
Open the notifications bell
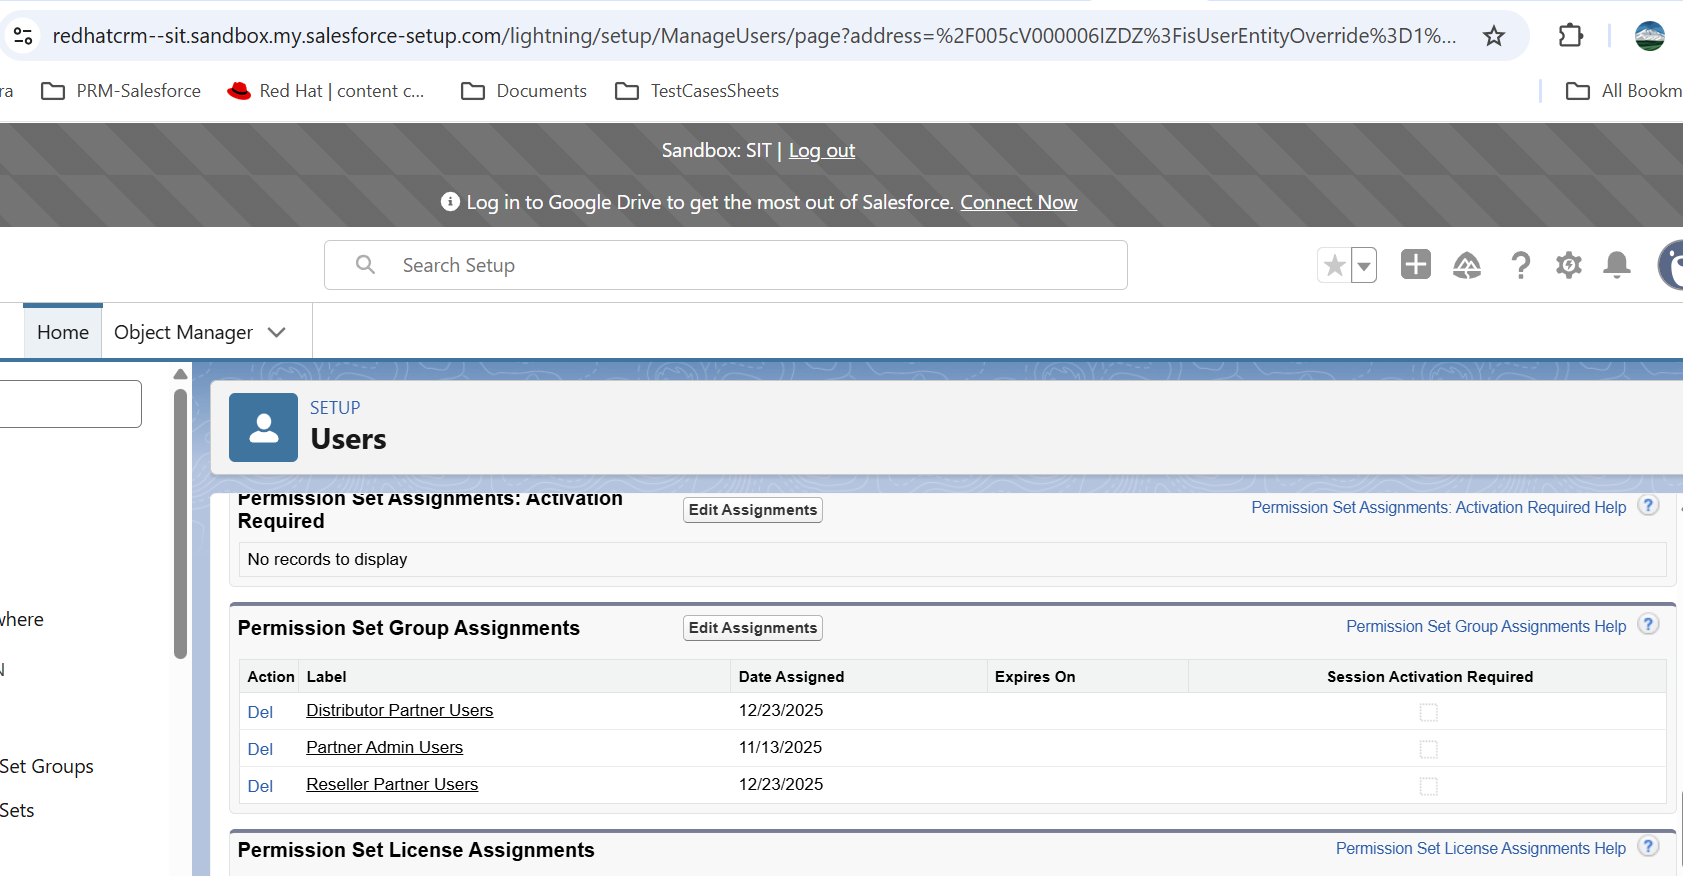[x=1617, y=265]
